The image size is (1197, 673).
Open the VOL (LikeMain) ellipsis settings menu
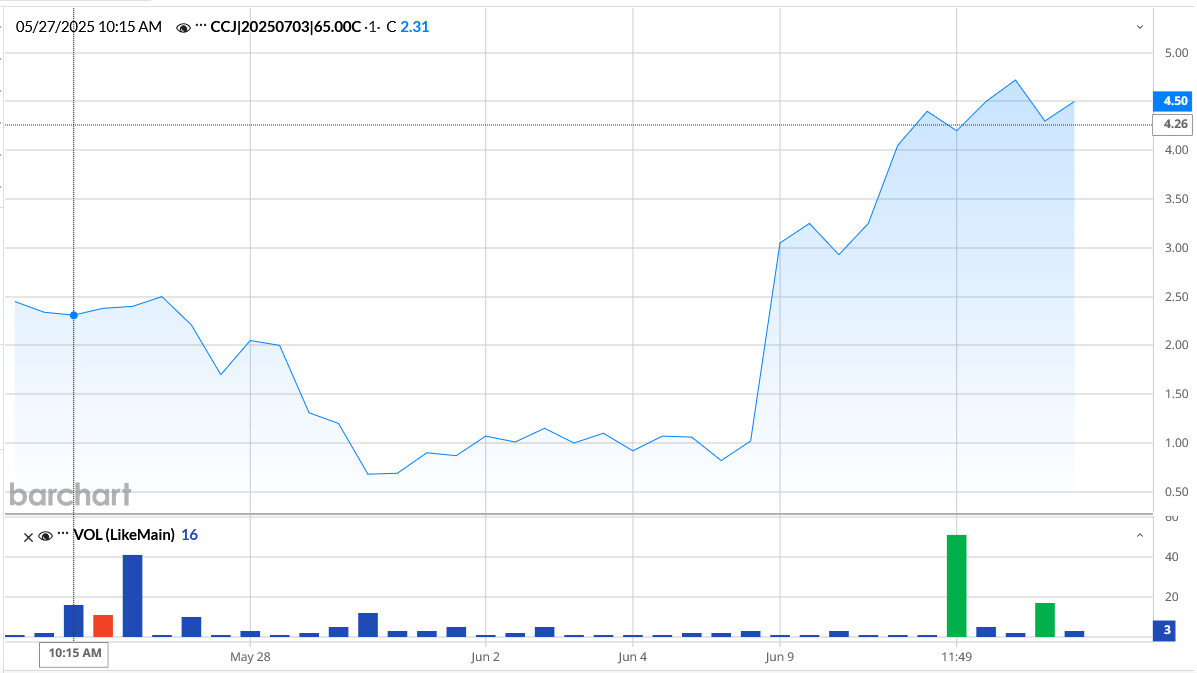click(62, 535)
